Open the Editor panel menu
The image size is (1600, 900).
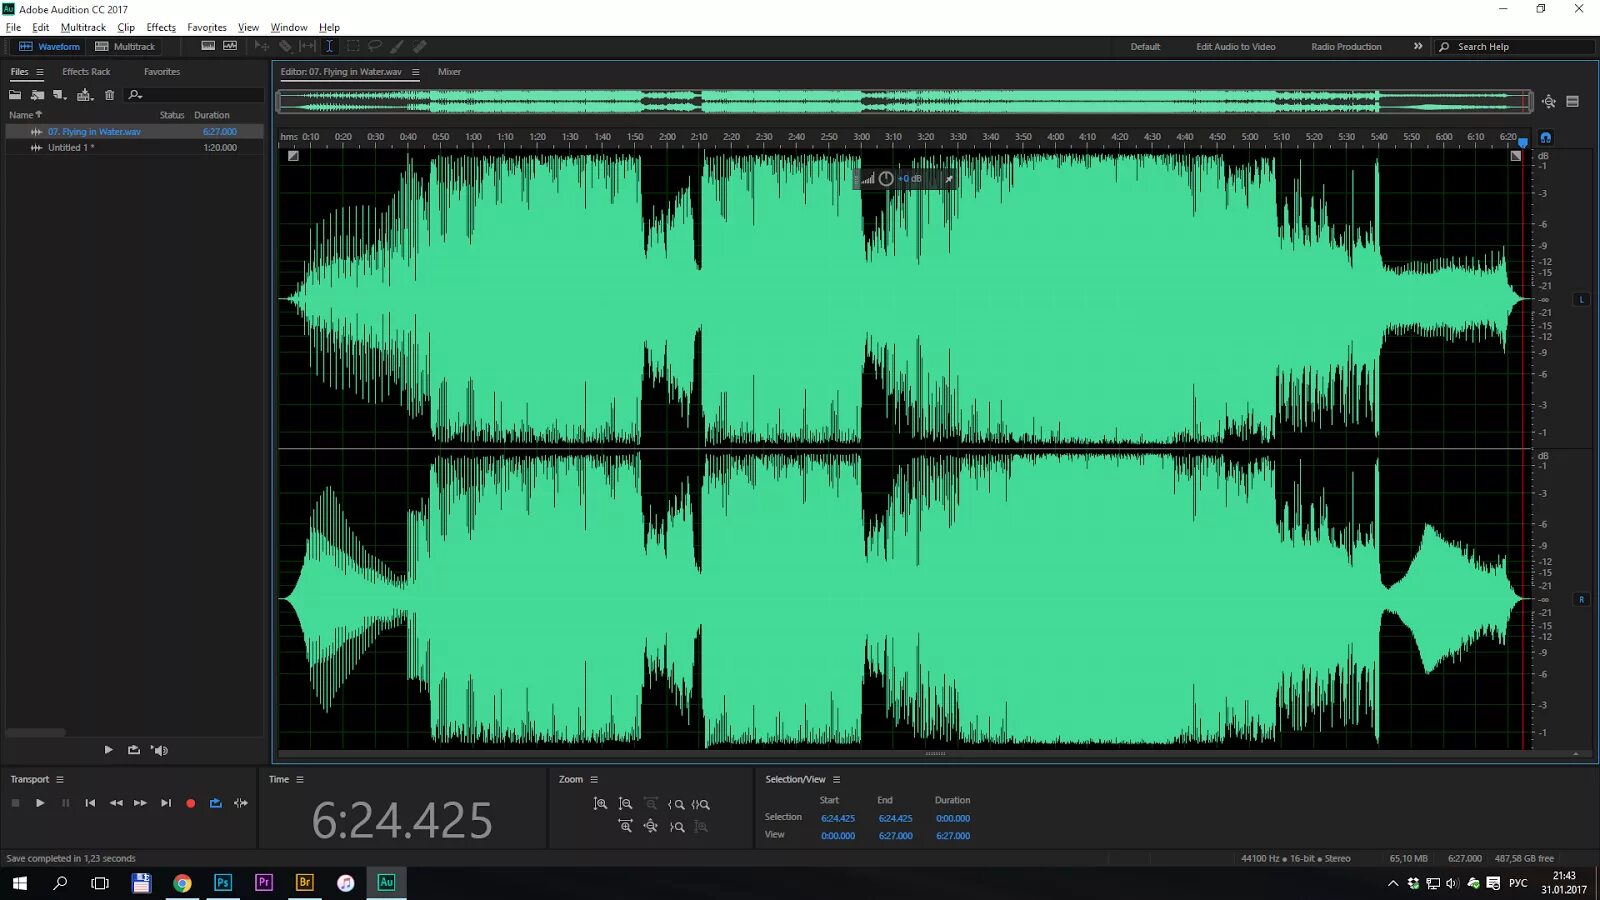416,72
